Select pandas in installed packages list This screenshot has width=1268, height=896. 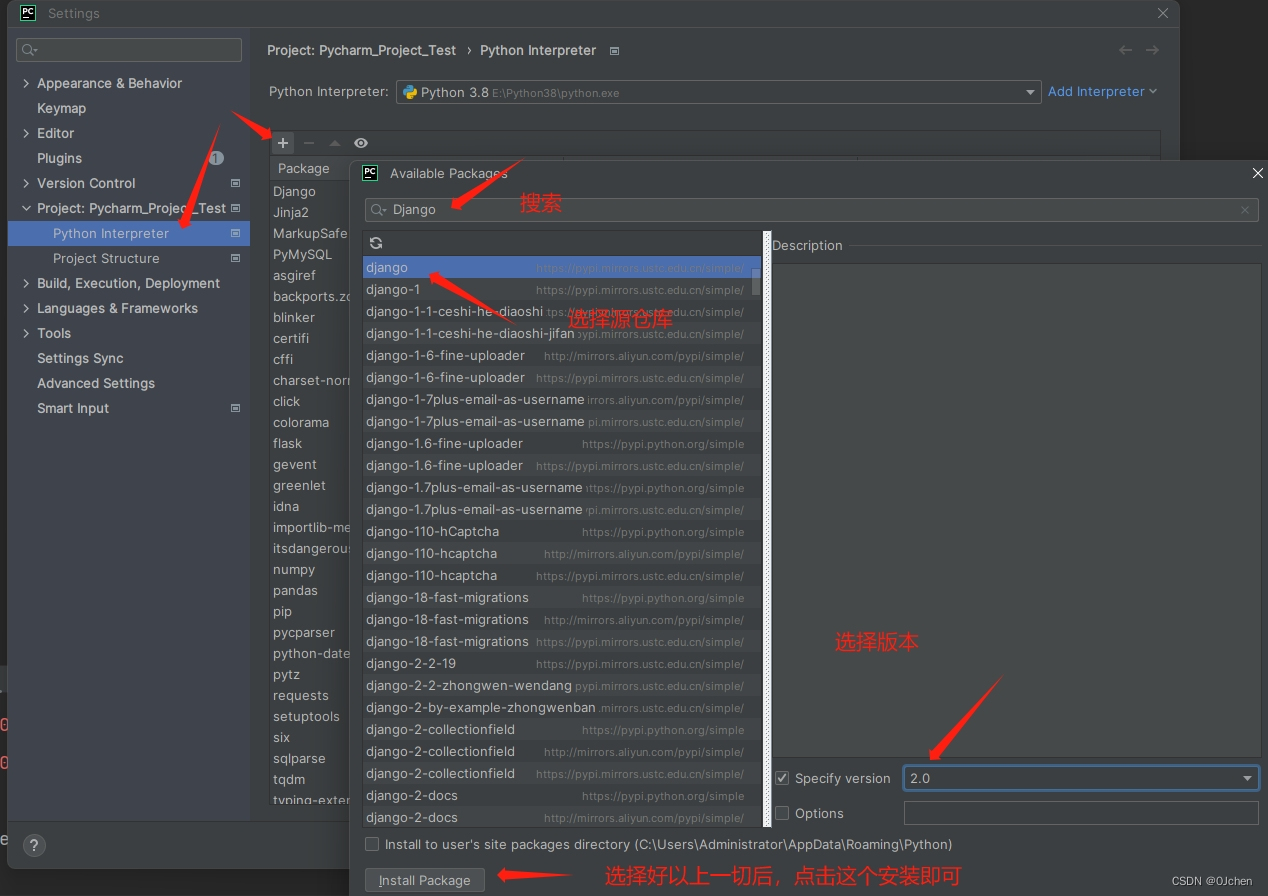pos(295,590)
